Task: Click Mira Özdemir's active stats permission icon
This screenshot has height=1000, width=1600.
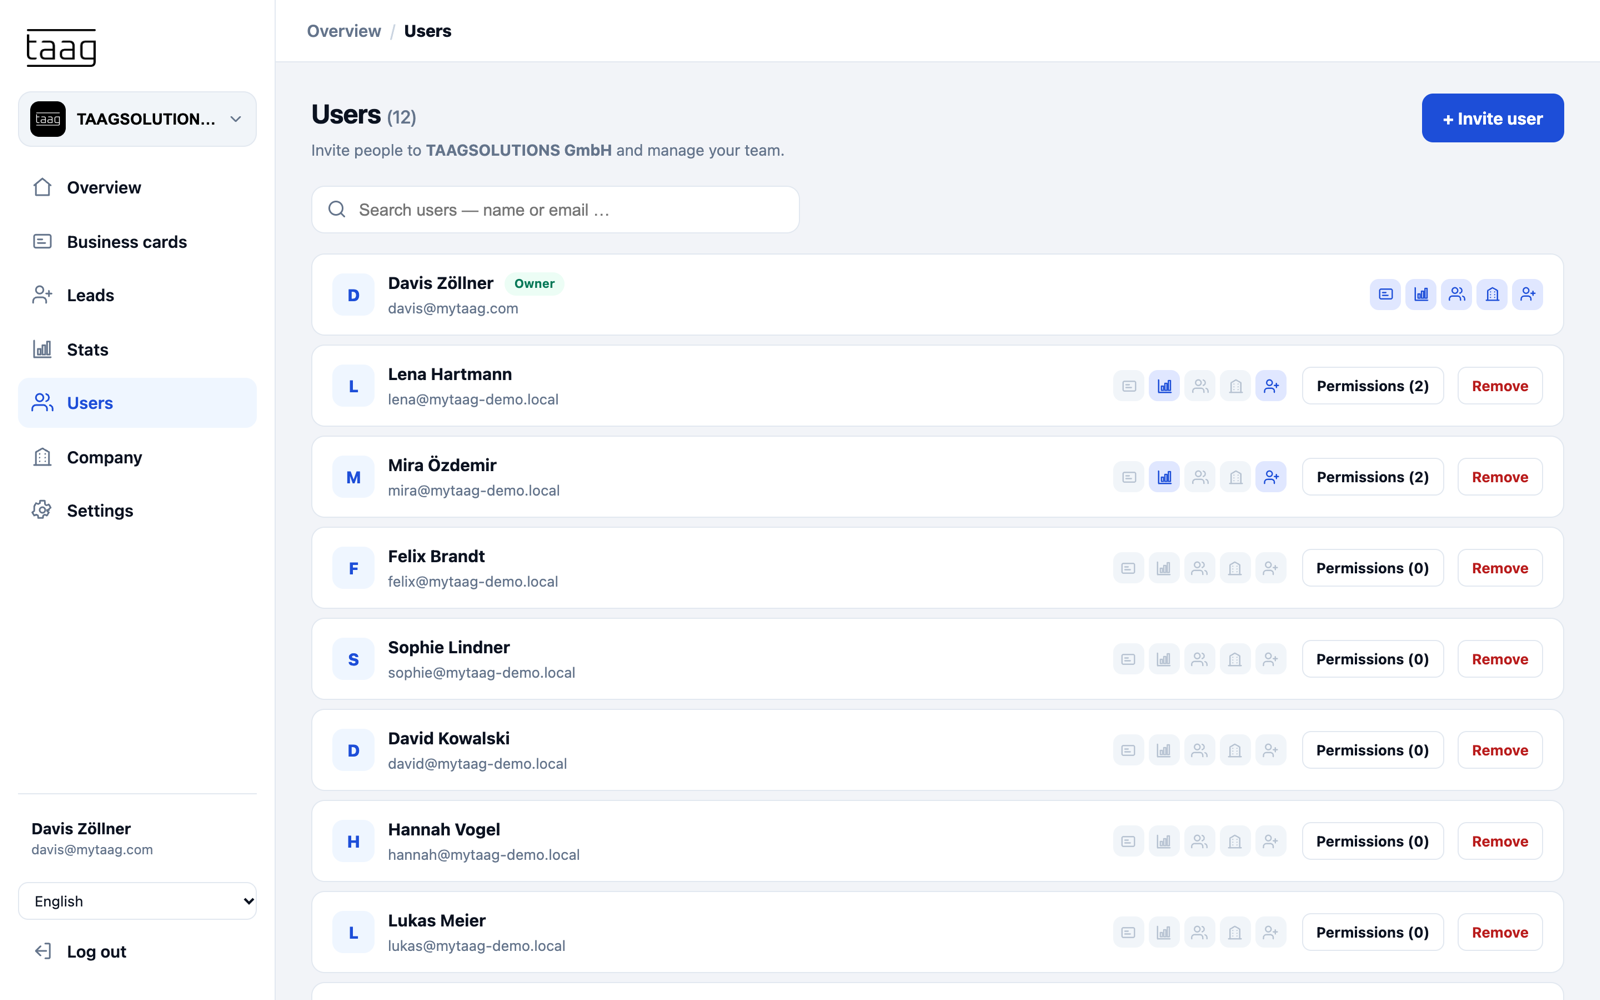Action: coord(1165,477)
